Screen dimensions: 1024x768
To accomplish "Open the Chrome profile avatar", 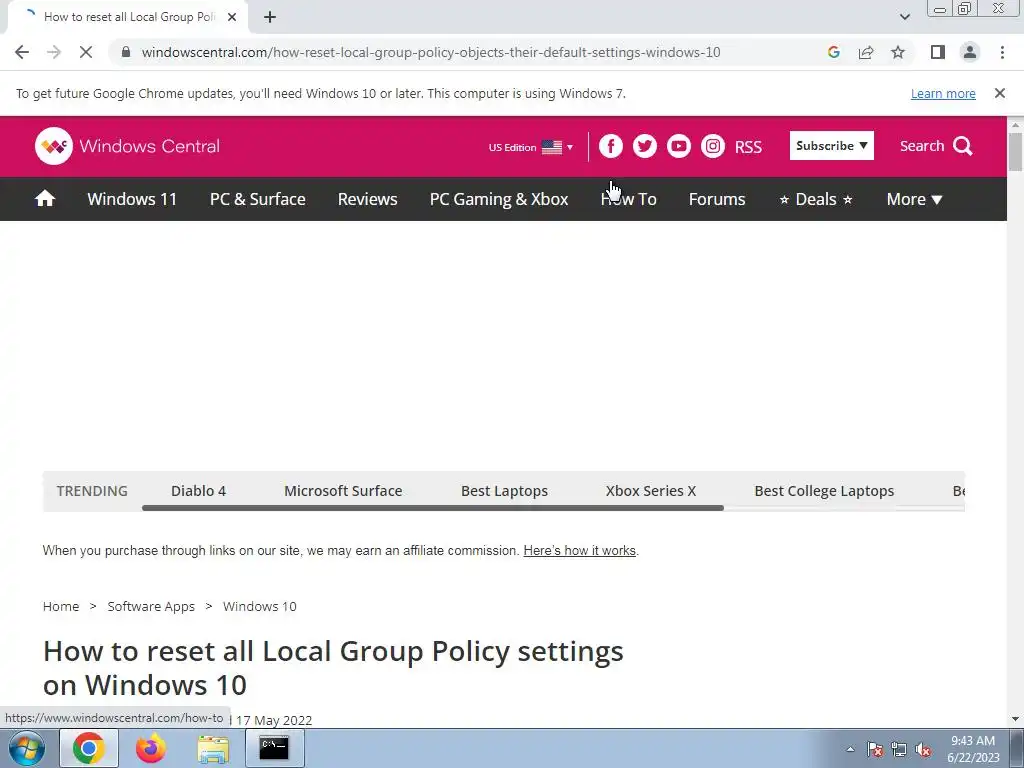I will (970, 52).
